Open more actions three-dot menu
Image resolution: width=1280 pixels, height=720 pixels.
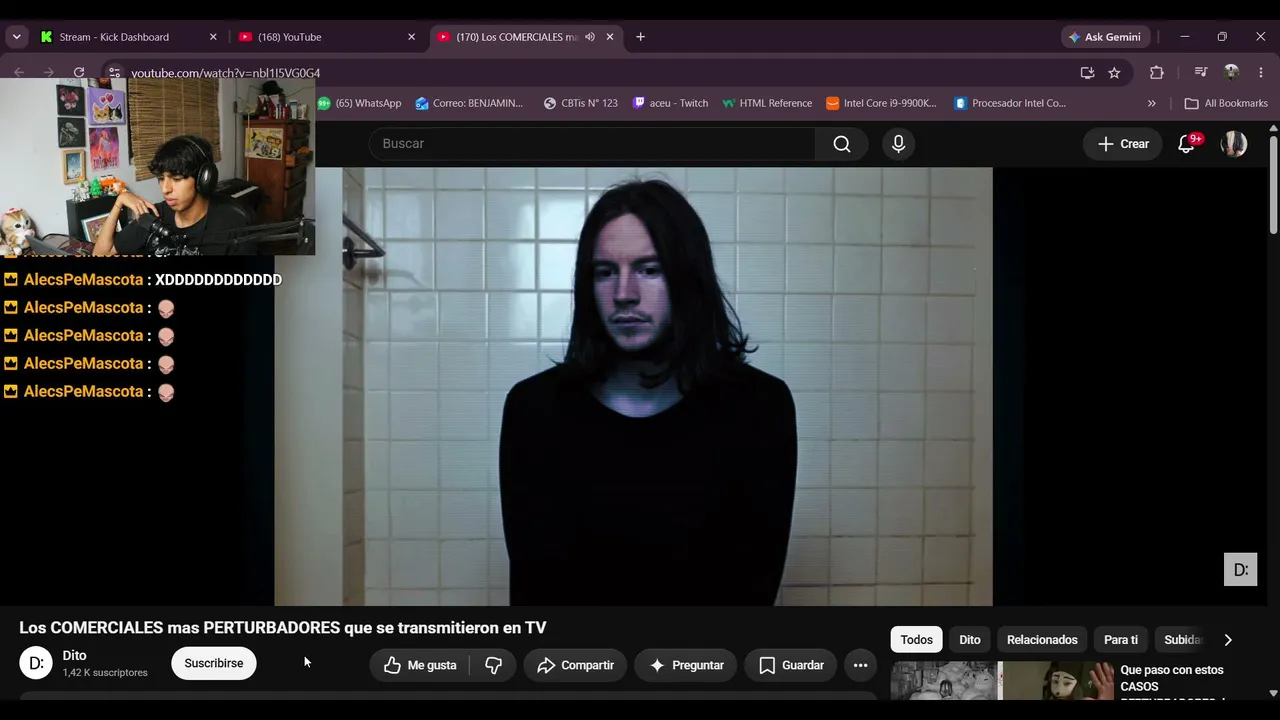pos(860,665)
